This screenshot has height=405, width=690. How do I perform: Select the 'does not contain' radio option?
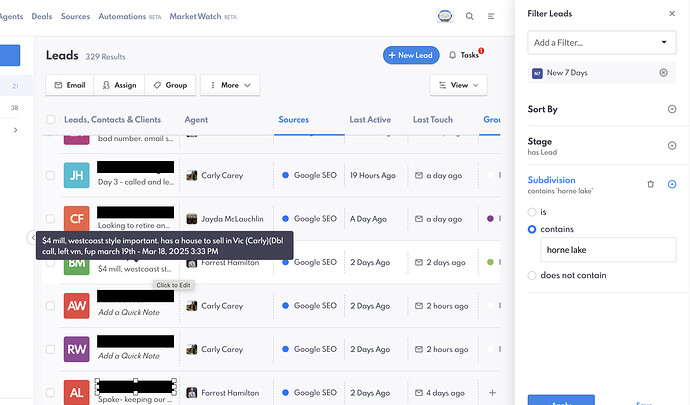(x=532, y=275)
